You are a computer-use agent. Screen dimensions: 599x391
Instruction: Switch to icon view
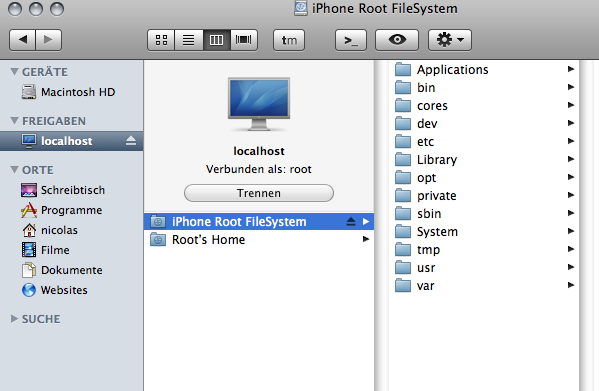click(x=161, y=40)
